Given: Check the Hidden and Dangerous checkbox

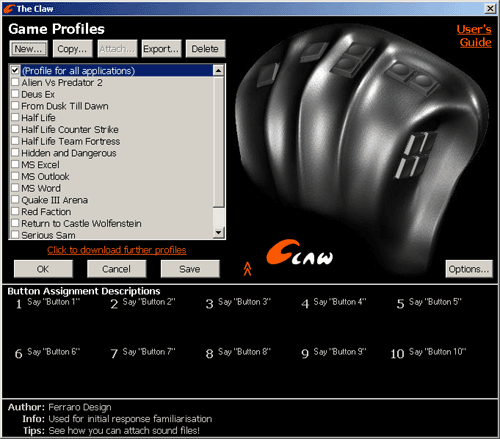Looking at the screenshot, I should (15, 153).
